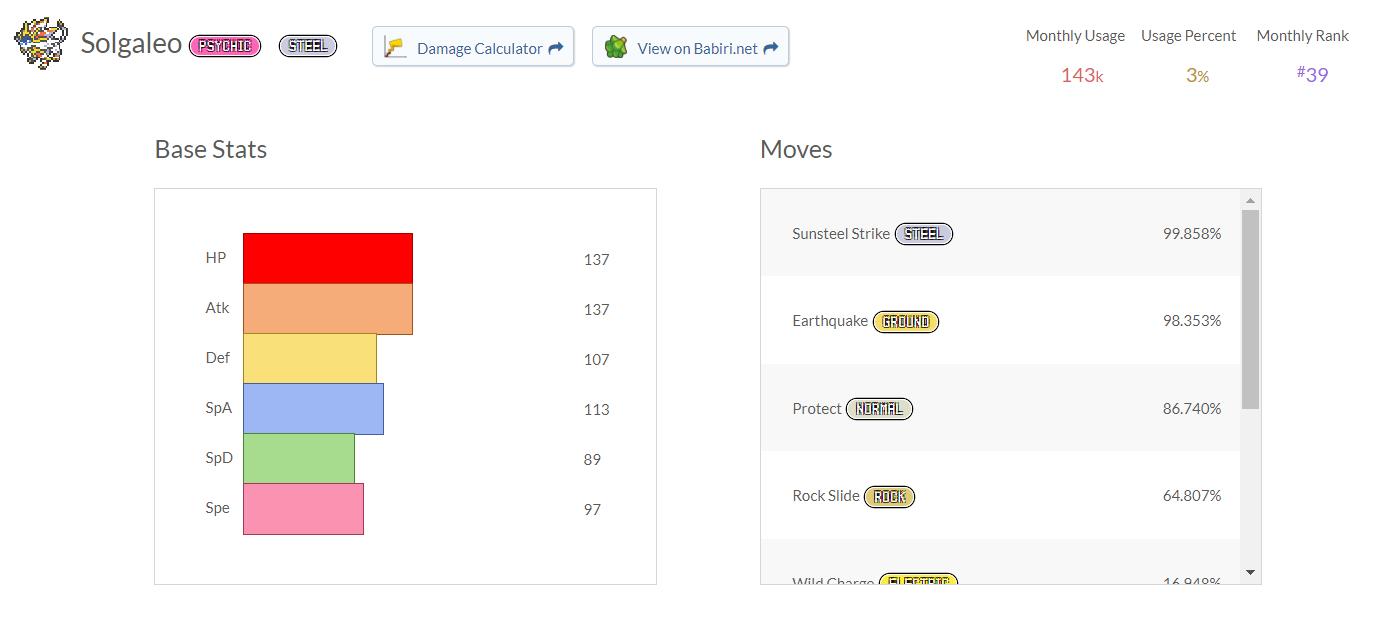Viewport: 1380px width, 632px height.
Task: Click the Solgaleo sprite icon
Action: pos(41,44)
